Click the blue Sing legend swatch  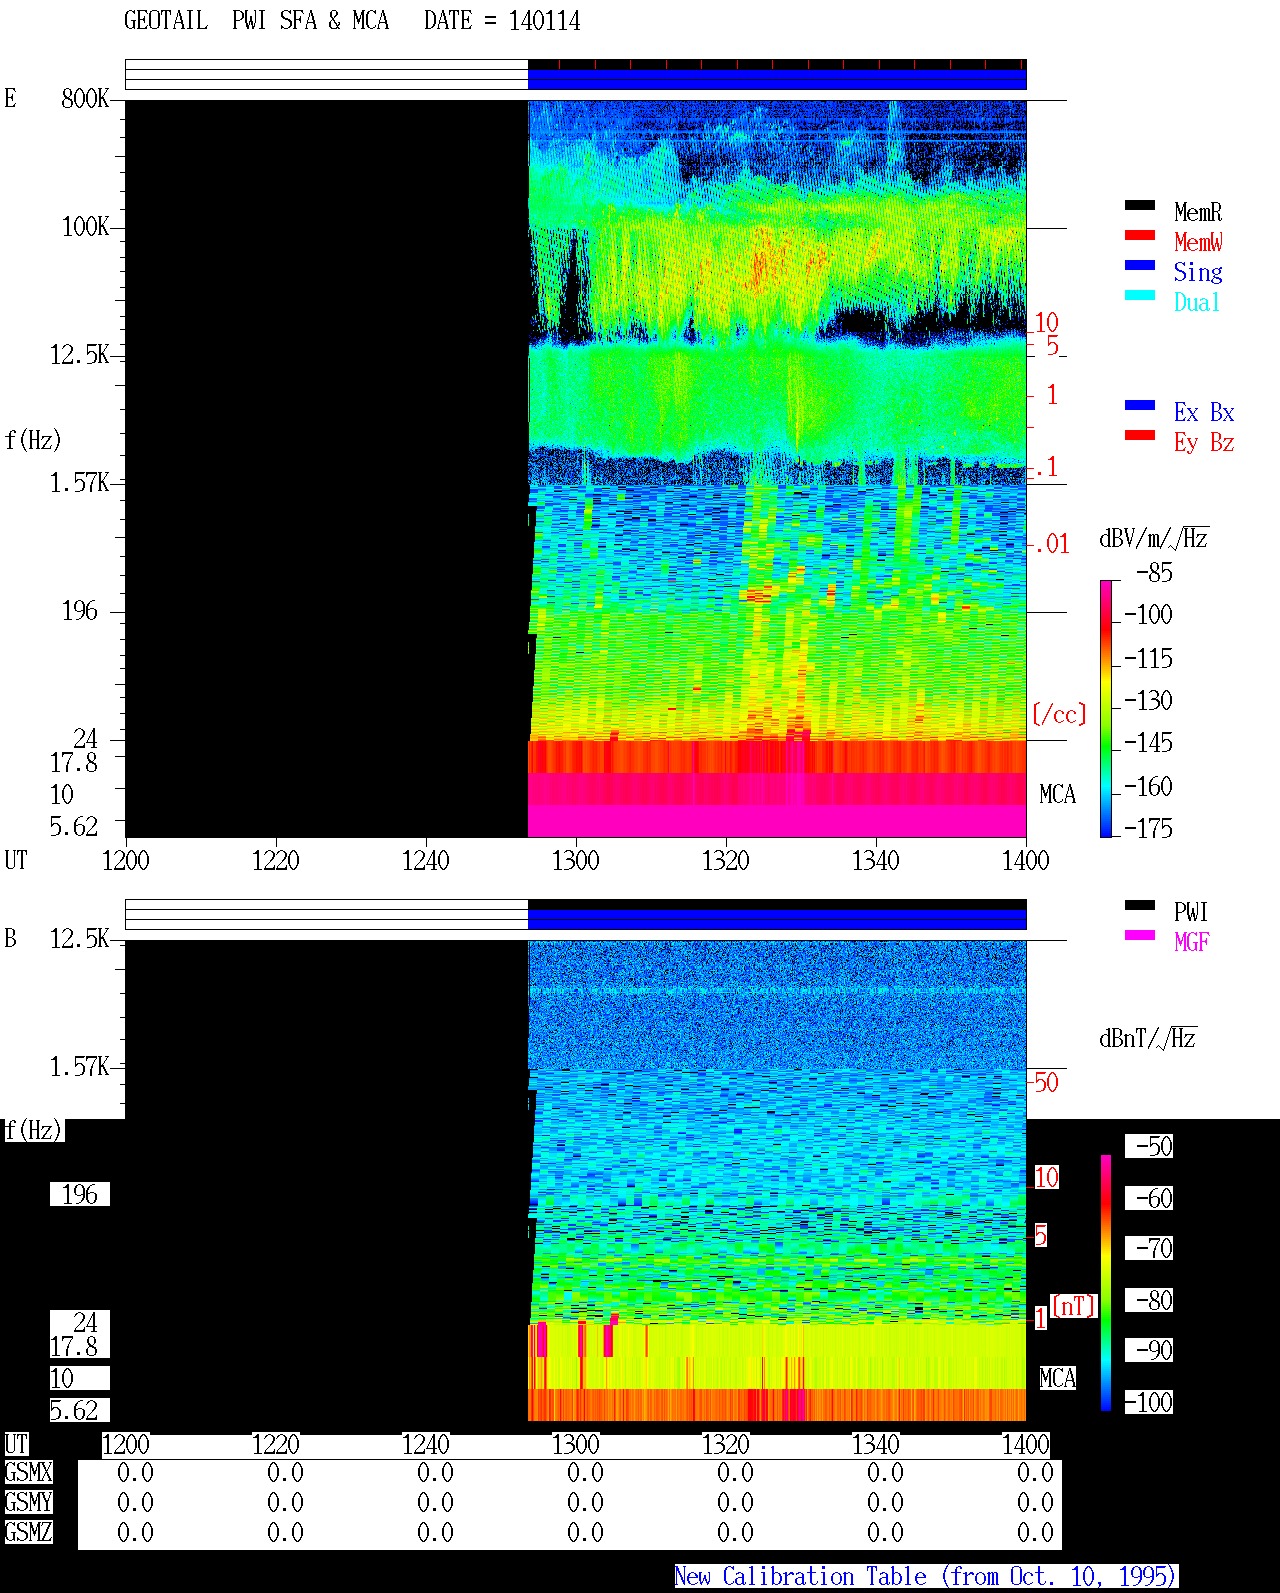click(x=1140, y=265)
